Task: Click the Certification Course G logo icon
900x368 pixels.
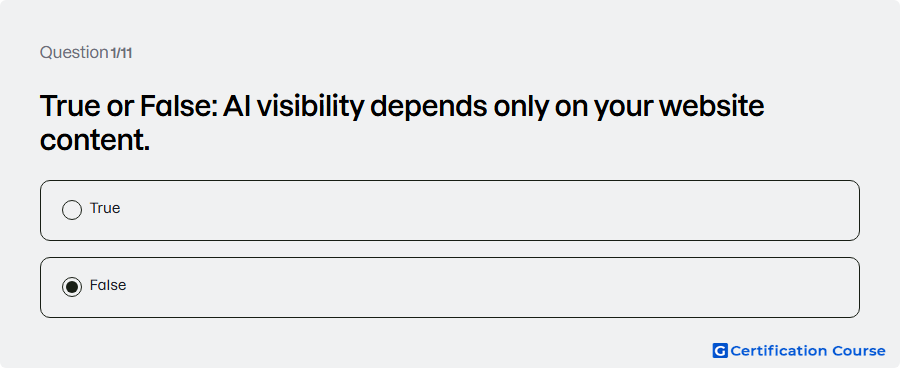Action: 720,351
